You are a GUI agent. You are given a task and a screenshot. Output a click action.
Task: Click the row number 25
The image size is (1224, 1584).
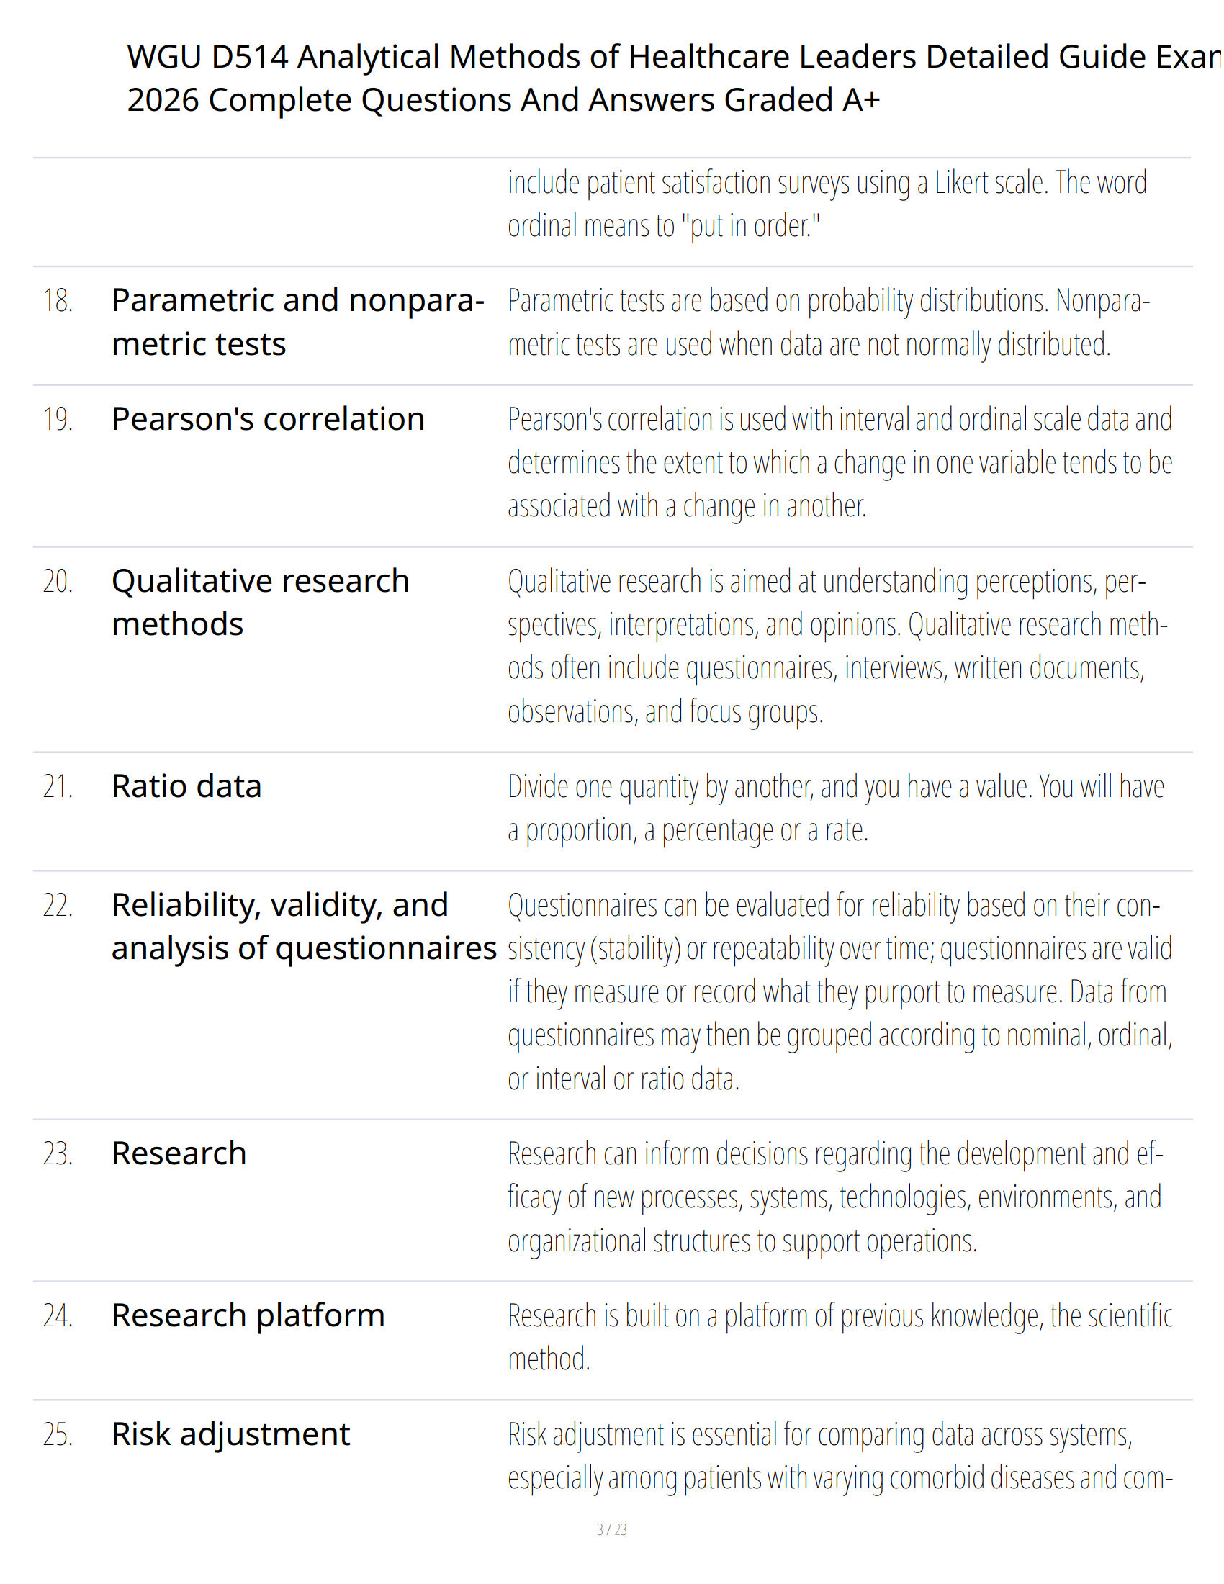click(x=57, y=1435)
